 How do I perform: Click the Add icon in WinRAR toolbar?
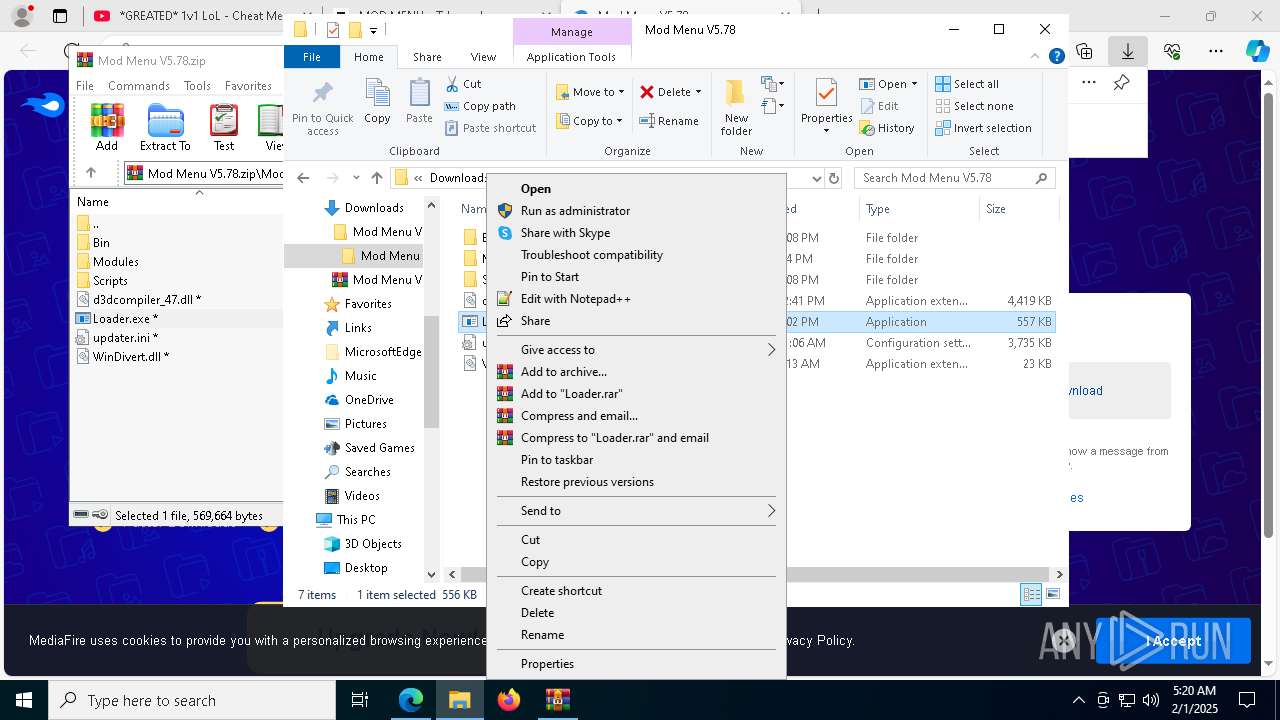[106, 127]
